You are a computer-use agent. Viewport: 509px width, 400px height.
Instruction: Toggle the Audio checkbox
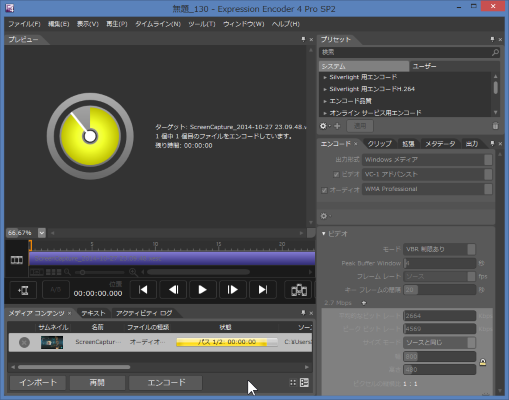click(324, 190)
